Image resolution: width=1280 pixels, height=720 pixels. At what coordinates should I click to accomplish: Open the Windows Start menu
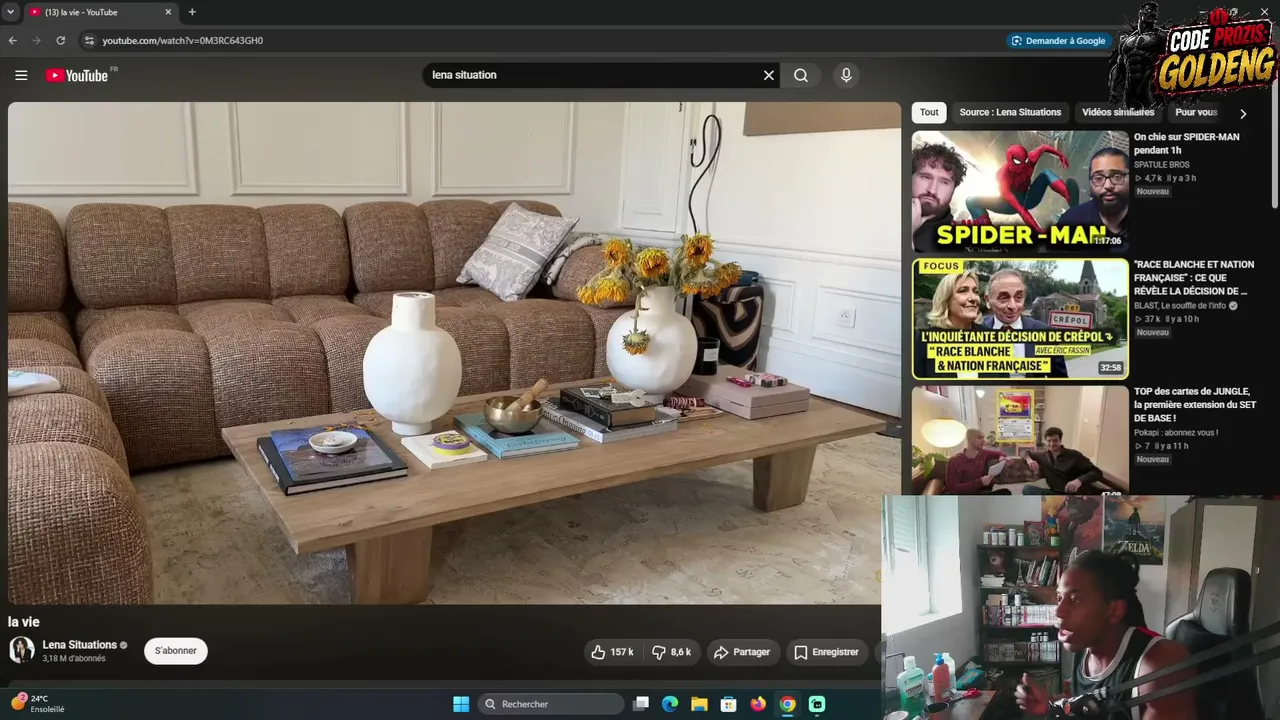(x=461, y=704)
